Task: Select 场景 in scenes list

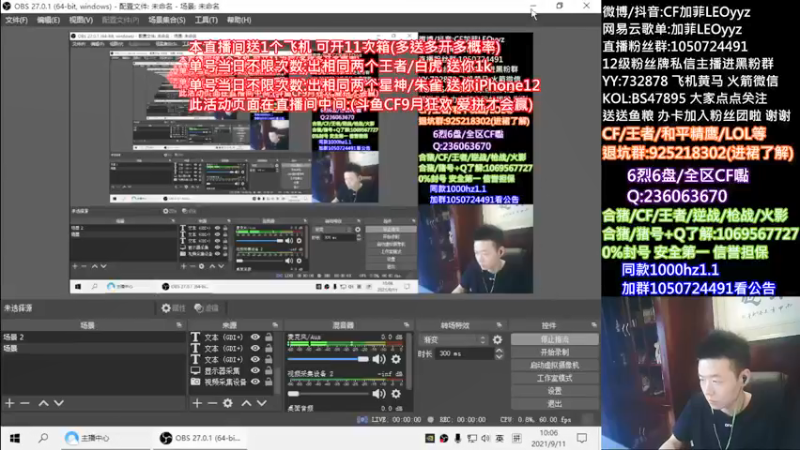Action: coord(93,348)
